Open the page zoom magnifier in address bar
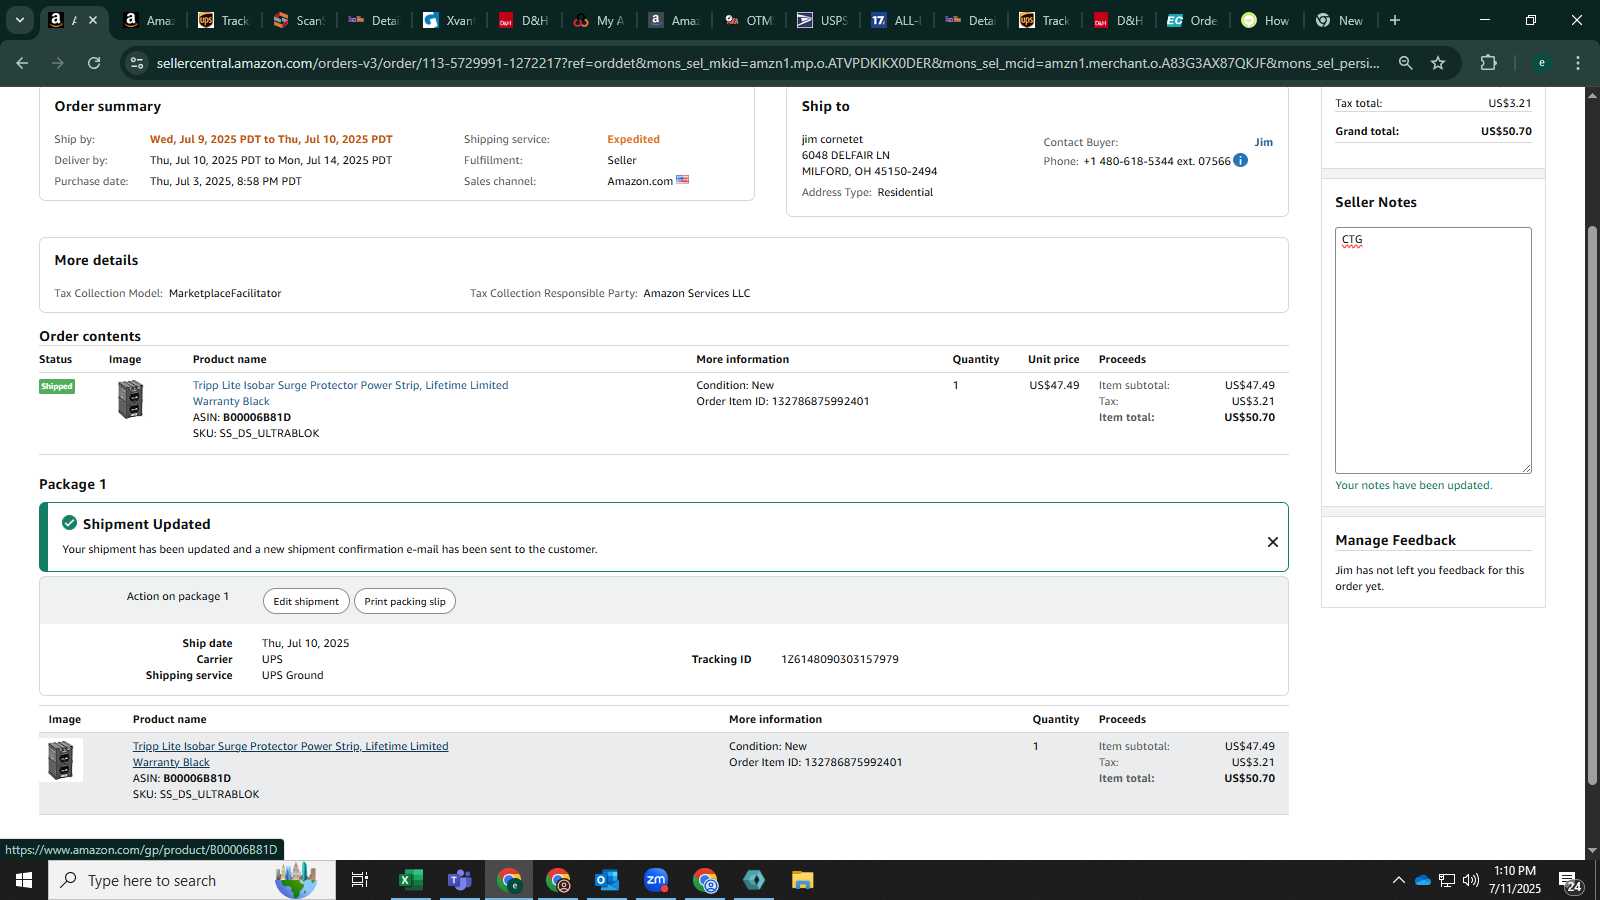 tap(1405, 63)
